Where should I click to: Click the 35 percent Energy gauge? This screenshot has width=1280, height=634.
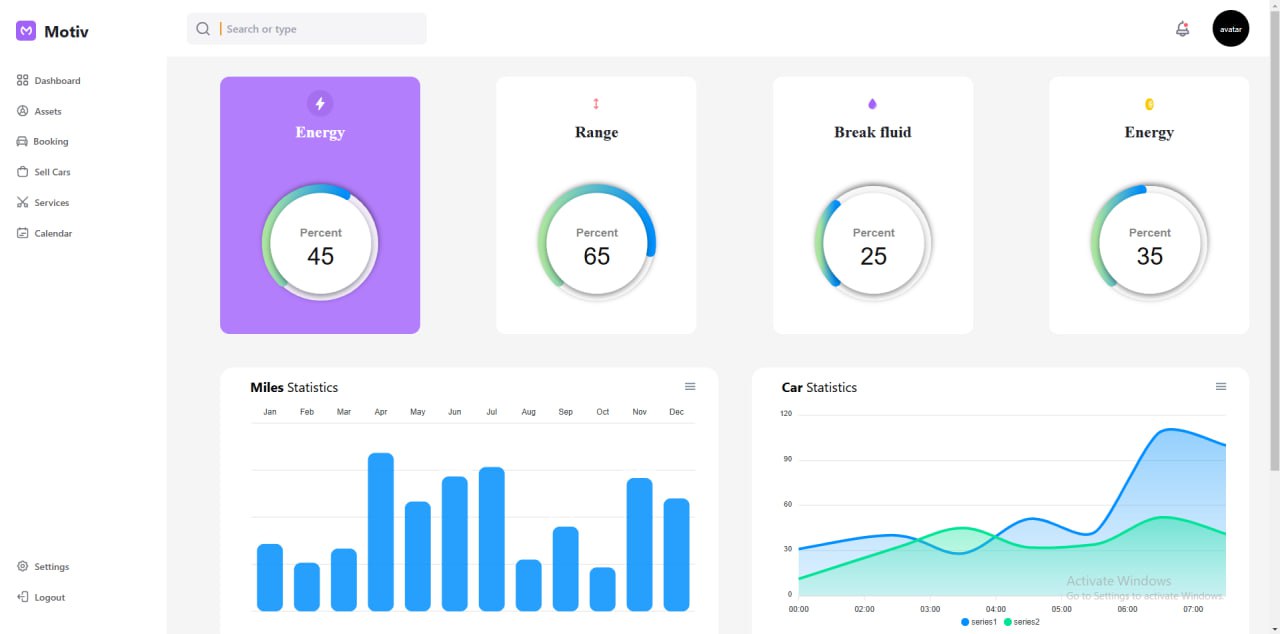(x=1149, y=244)
